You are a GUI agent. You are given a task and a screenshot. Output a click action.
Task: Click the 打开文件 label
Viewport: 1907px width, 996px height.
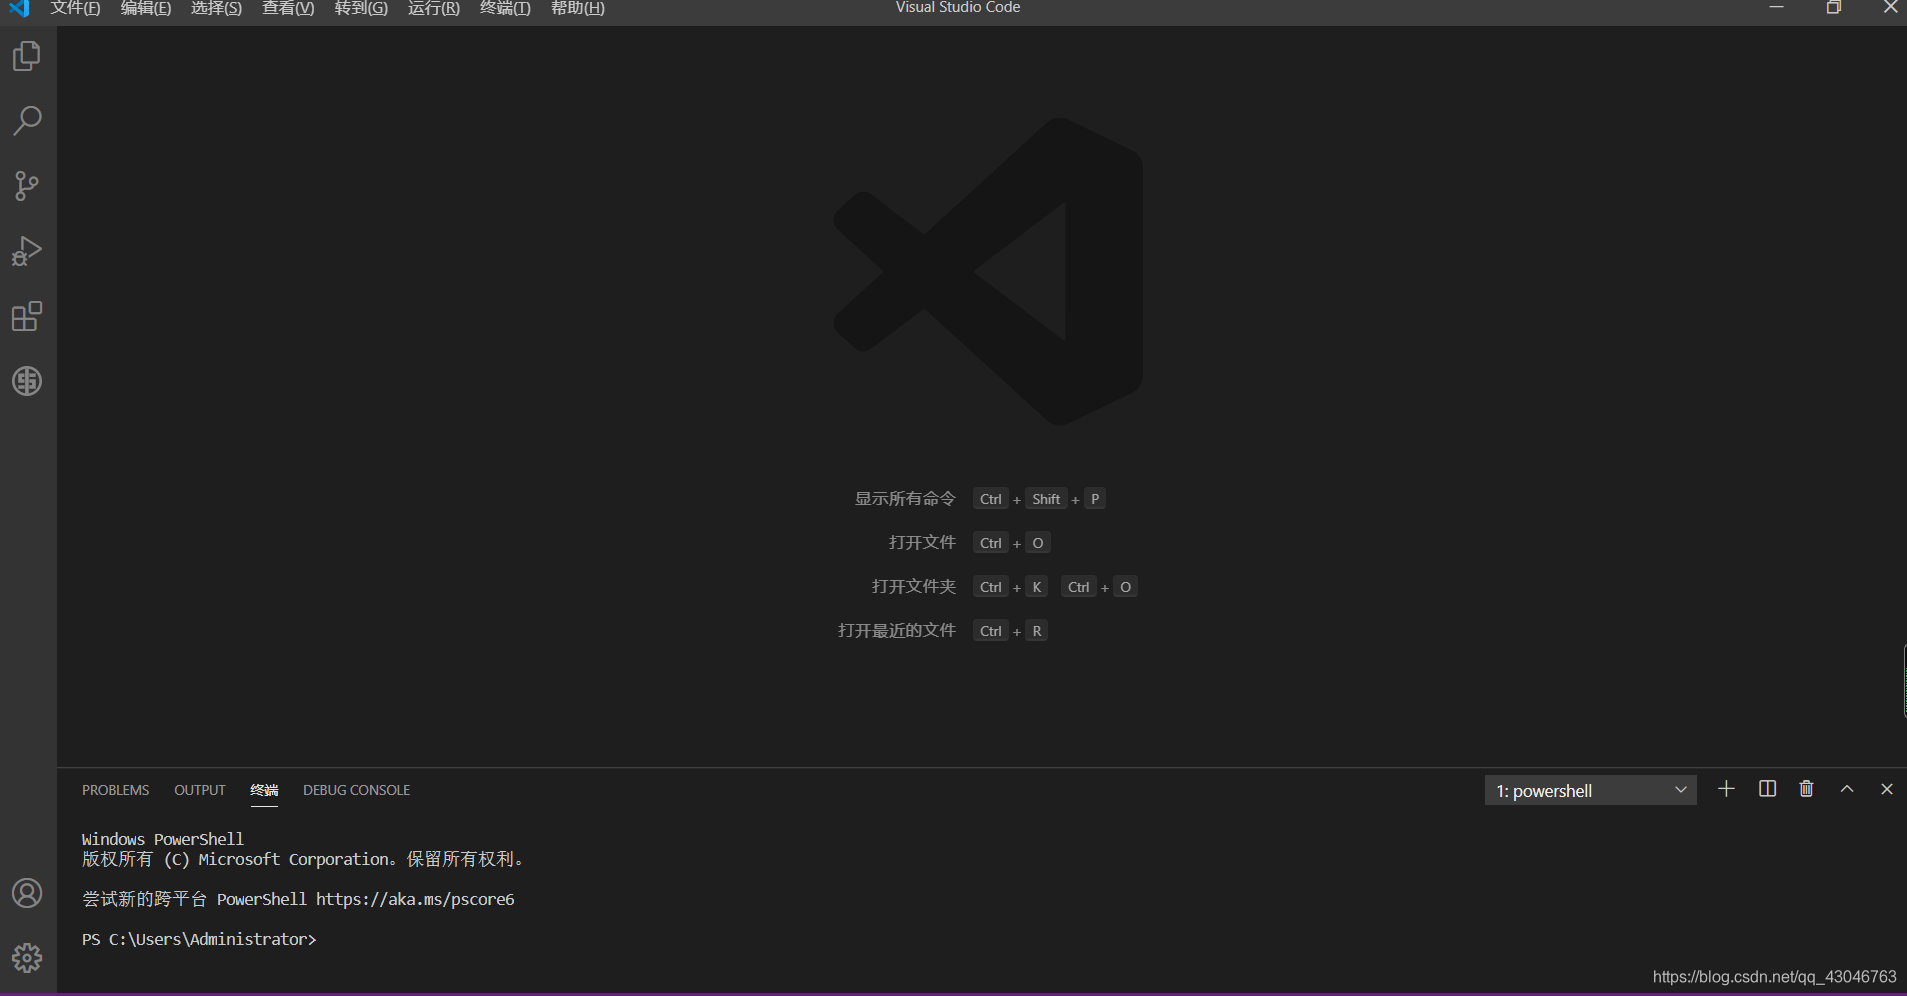[922, 542]
